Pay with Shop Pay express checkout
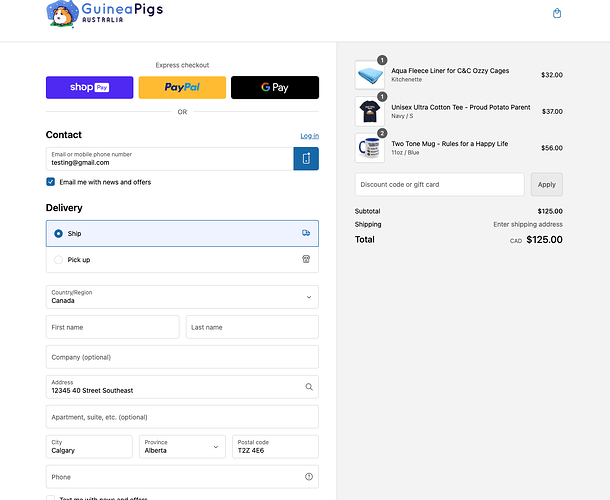This screenshot has height=500, width=610. click(x=89, y=87)
